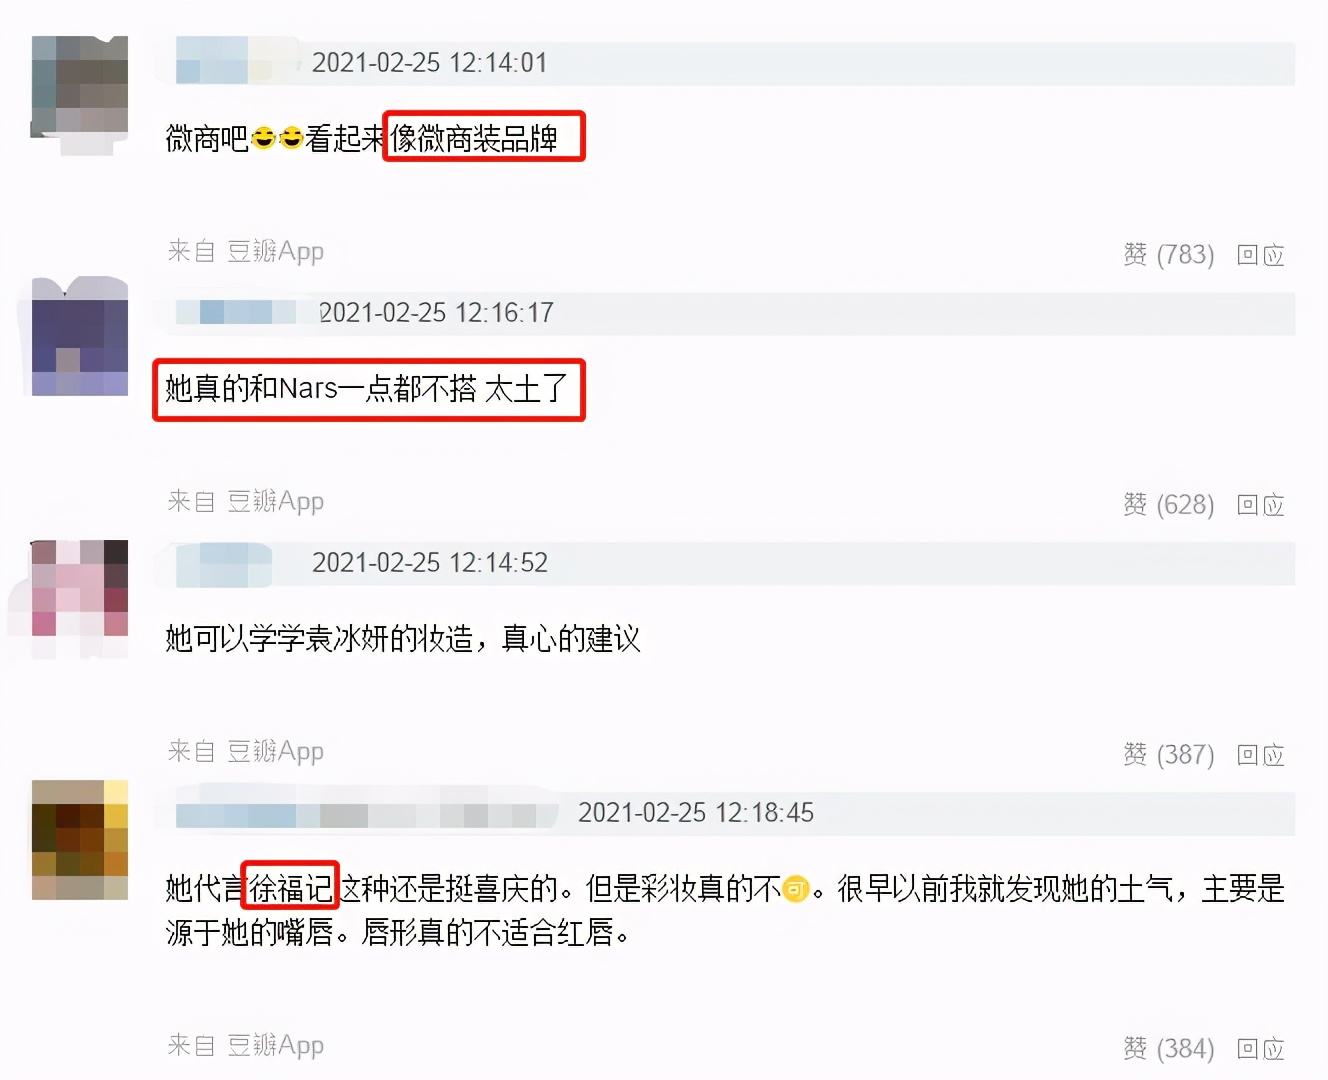Like the comment with 387 likes
This screenshot has width=1328, height=1080.
(1168, 755)
